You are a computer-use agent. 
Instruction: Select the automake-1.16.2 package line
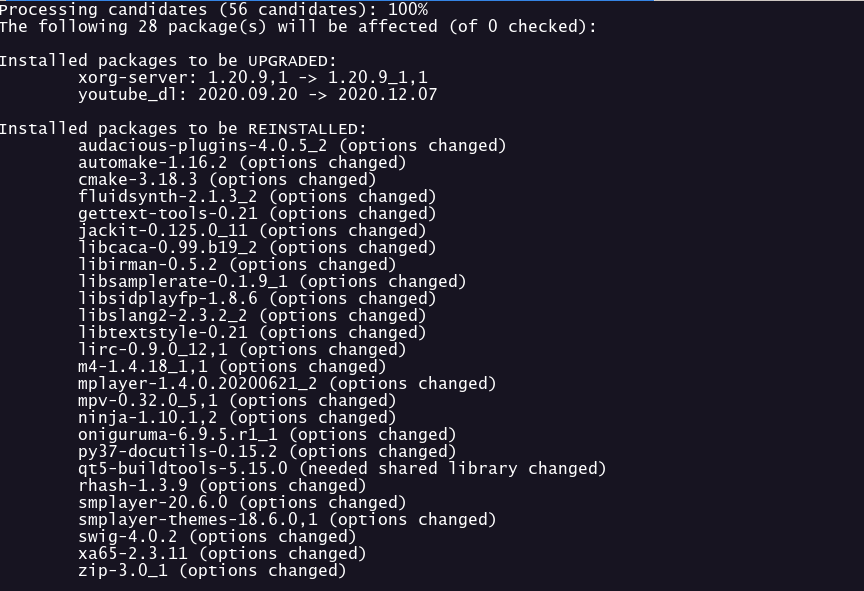click(x=242, y=162)
